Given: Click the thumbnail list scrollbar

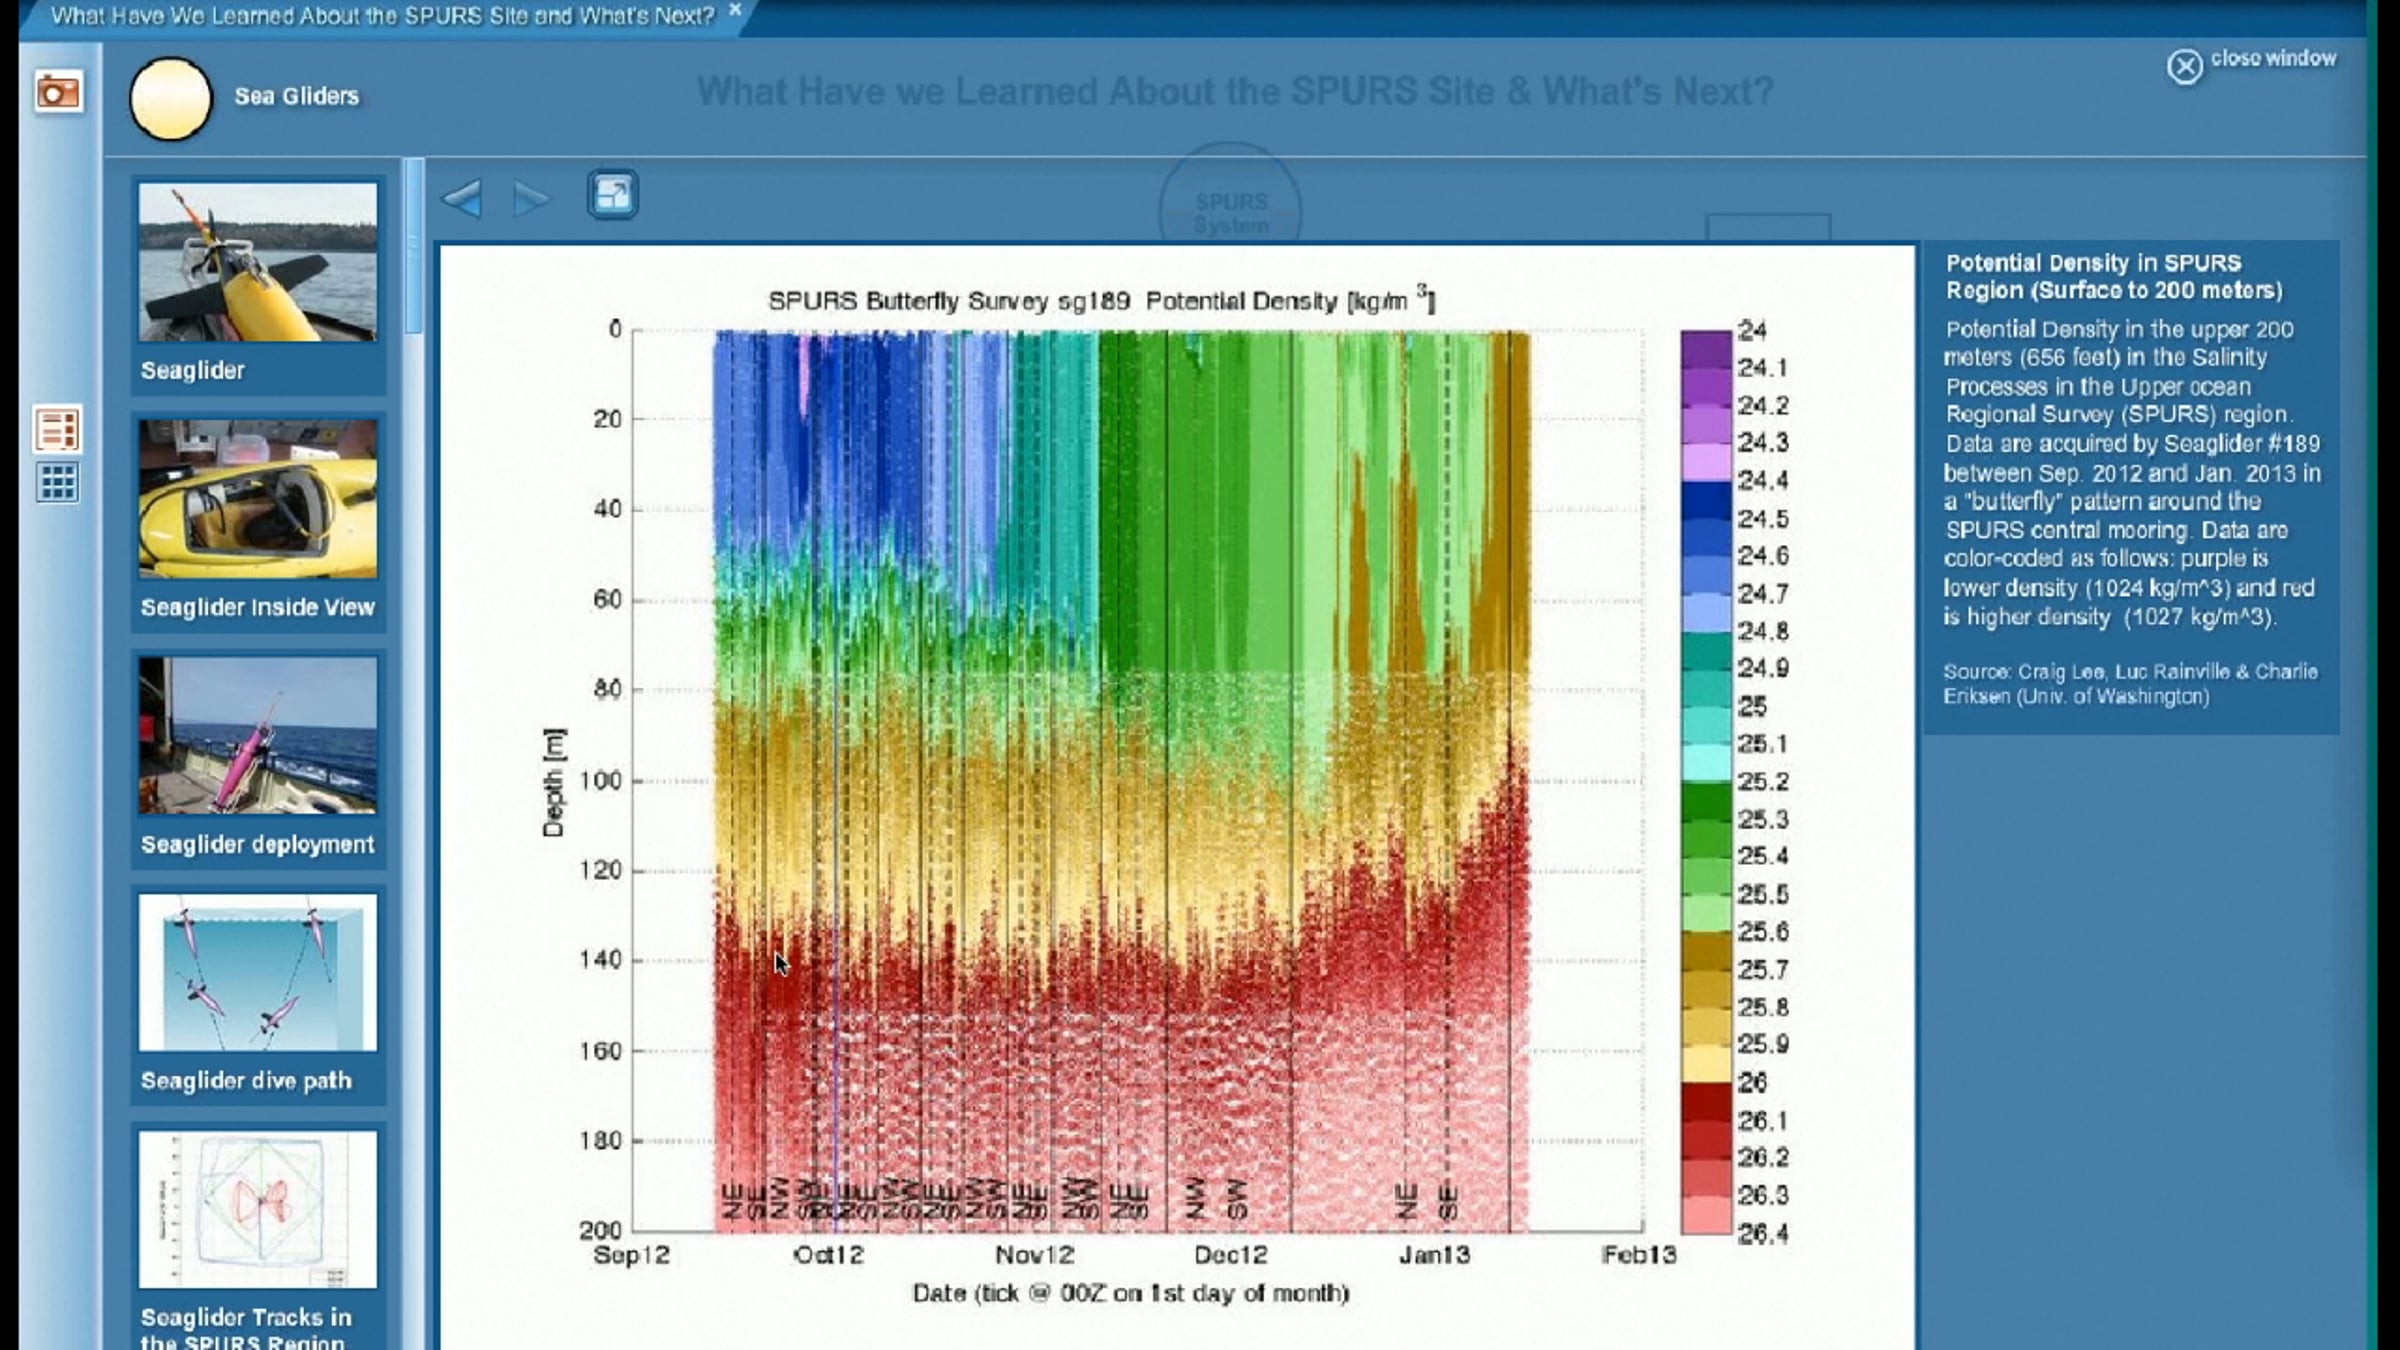Looking at the screenshot, I should [x=414, y=246].
